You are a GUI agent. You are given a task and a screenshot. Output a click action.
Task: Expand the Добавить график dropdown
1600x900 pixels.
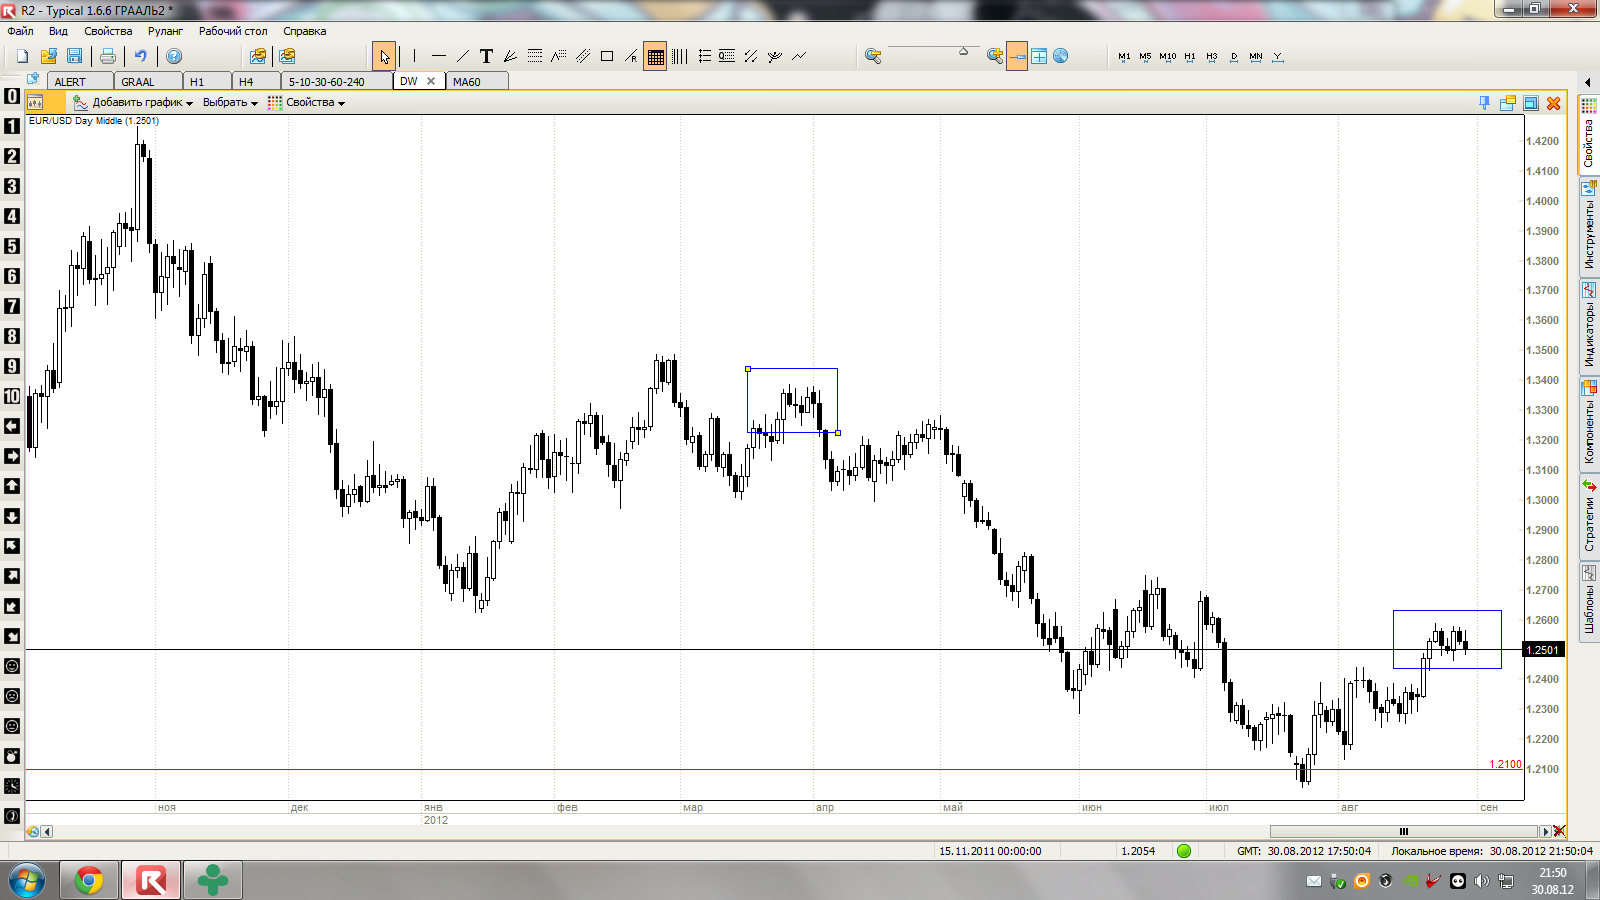coord(133,102)
